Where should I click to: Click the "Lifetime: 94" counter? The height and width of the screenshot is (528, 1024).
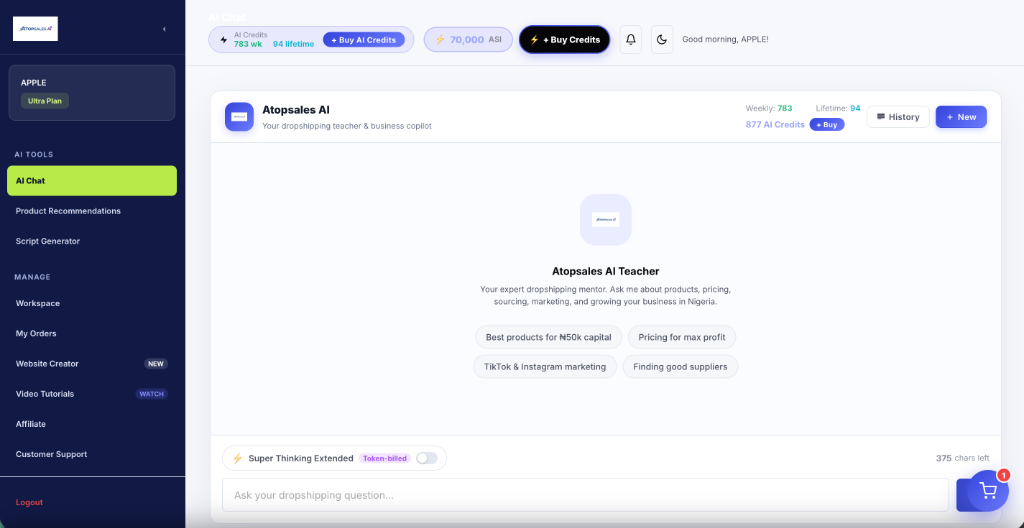click(x=838, y=108)
